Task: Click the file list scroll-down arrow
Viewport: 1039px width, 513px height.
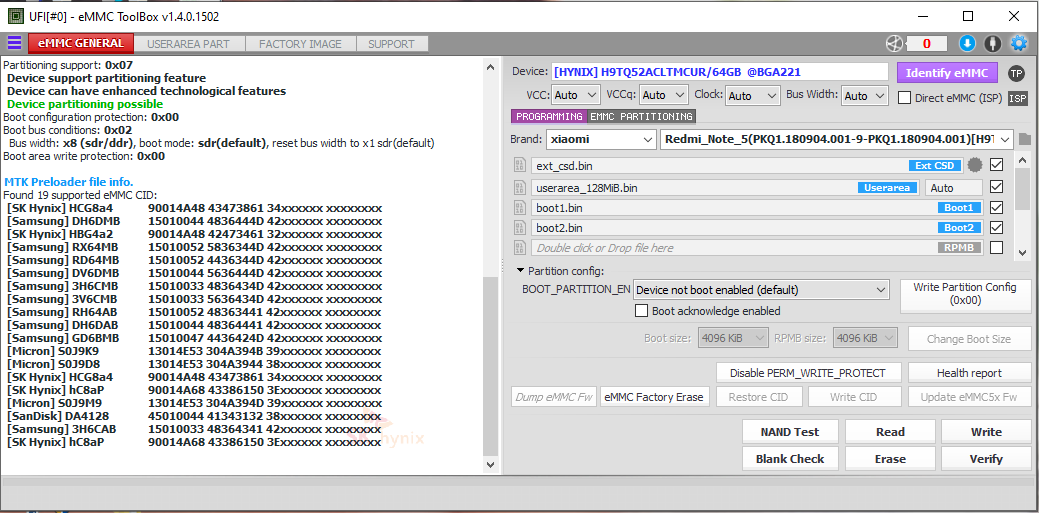Action: point(1022,253)
